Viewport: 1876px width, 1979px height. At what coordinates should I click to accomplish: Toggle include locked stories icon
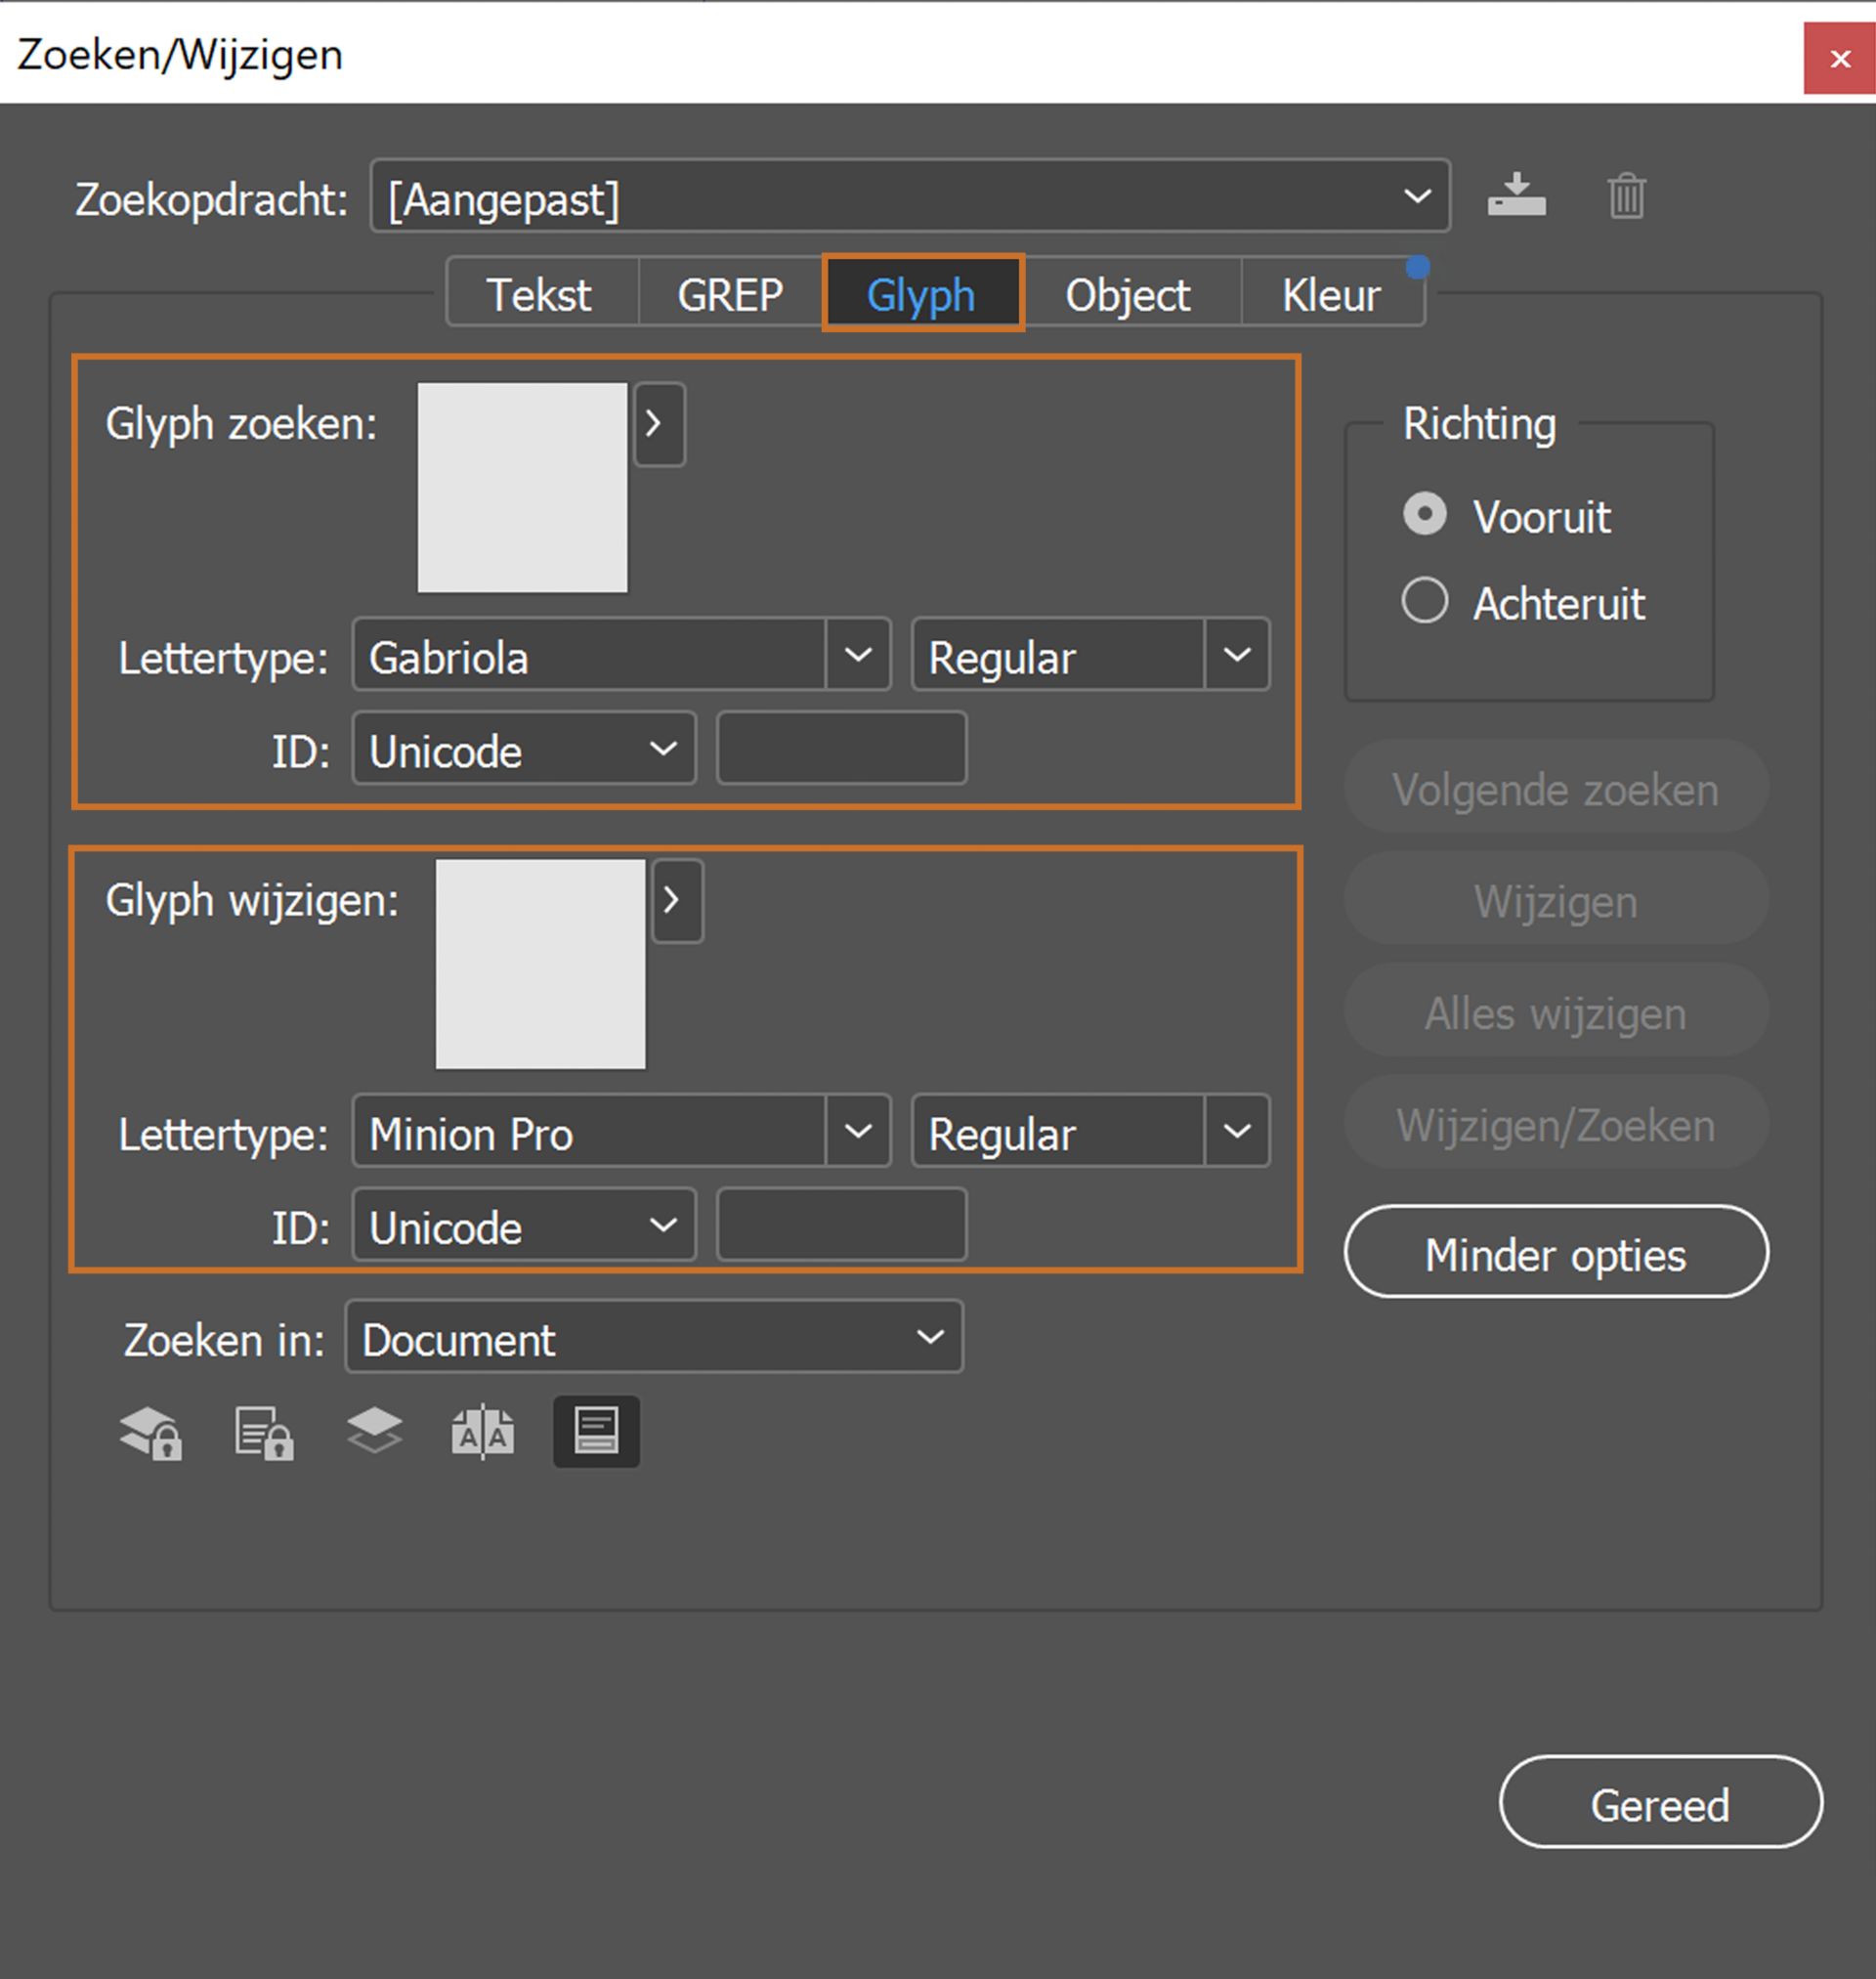click(x=264, y=1432)
